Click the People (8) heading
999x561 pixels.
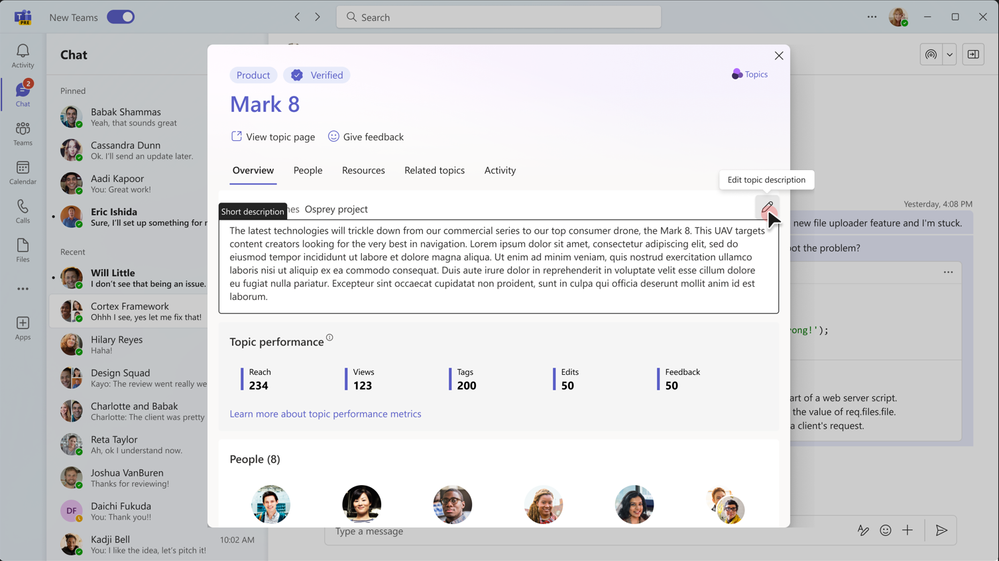coord(255,459)
